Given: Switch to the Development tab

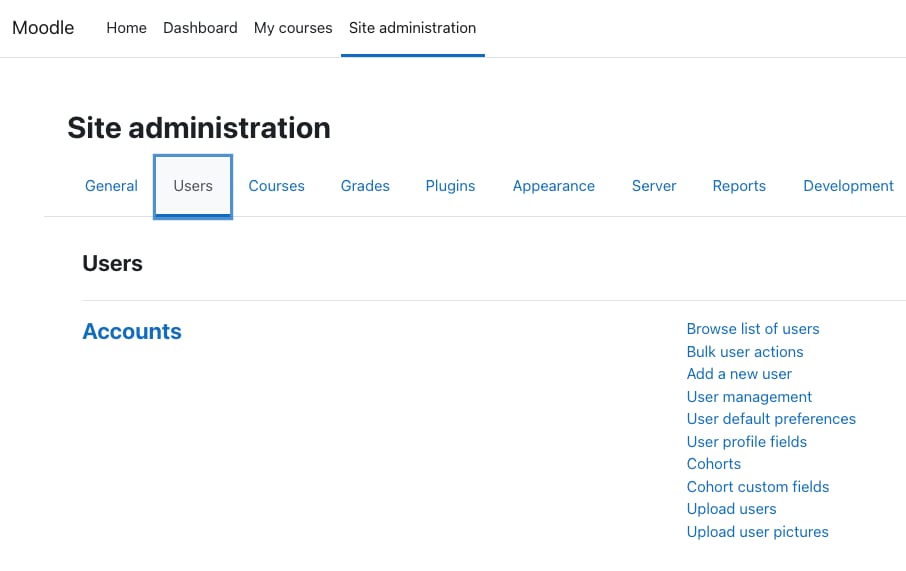Looking at the screenshot, I should (x=848, y=186).
